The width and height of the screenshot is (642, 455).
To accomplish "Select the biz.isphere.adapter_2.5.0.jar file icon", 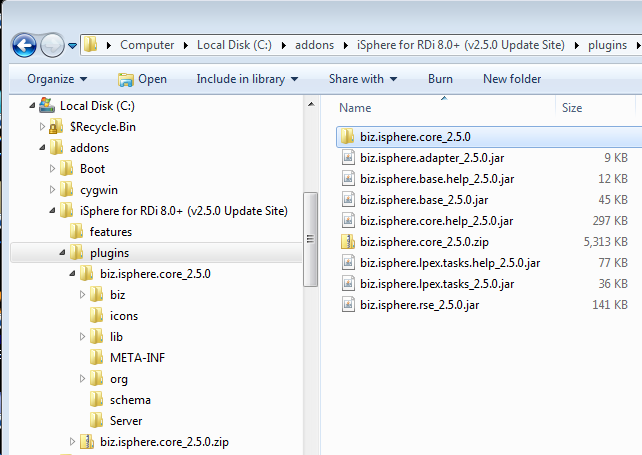I will 348,158.
